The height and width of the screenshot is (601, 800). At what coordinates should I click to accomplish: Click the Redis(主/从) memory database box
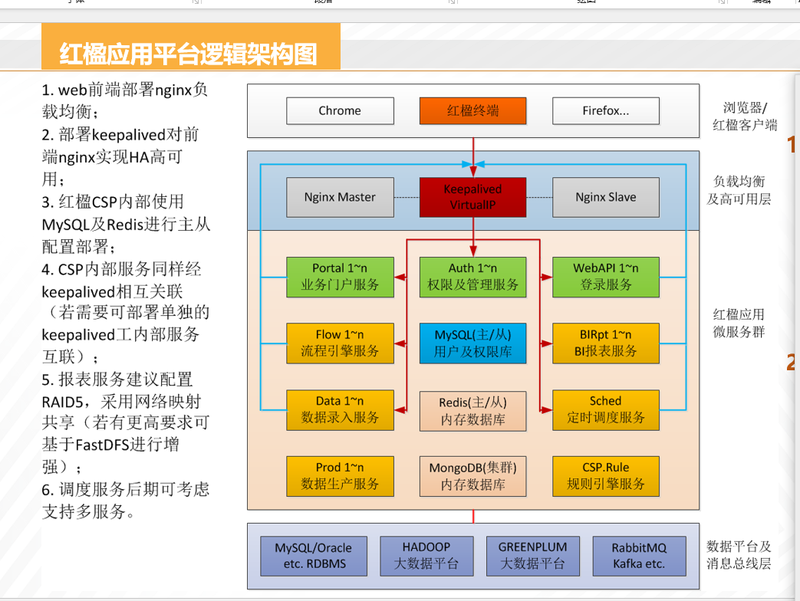[x=473, y=411]
